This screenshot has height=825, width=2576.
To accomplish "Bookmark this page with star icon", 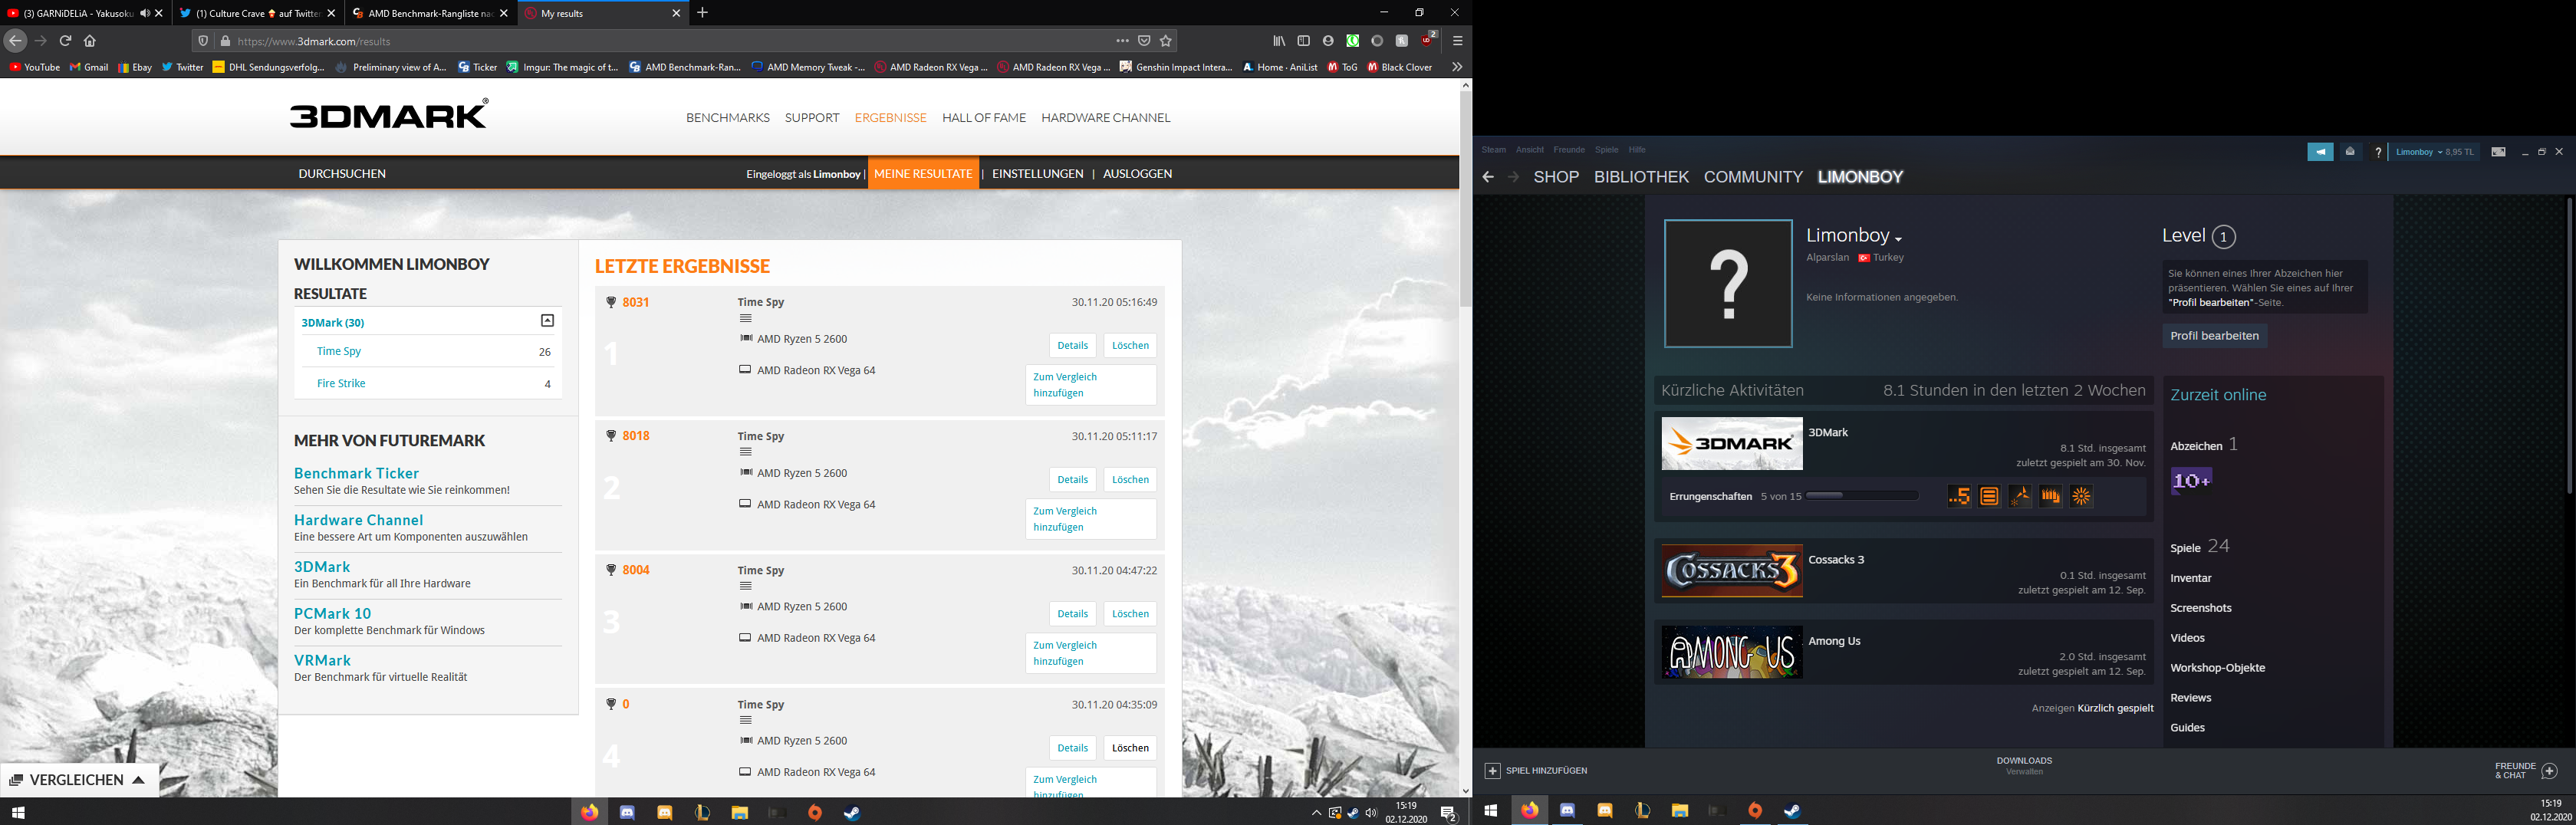I will coord(1166,41).
